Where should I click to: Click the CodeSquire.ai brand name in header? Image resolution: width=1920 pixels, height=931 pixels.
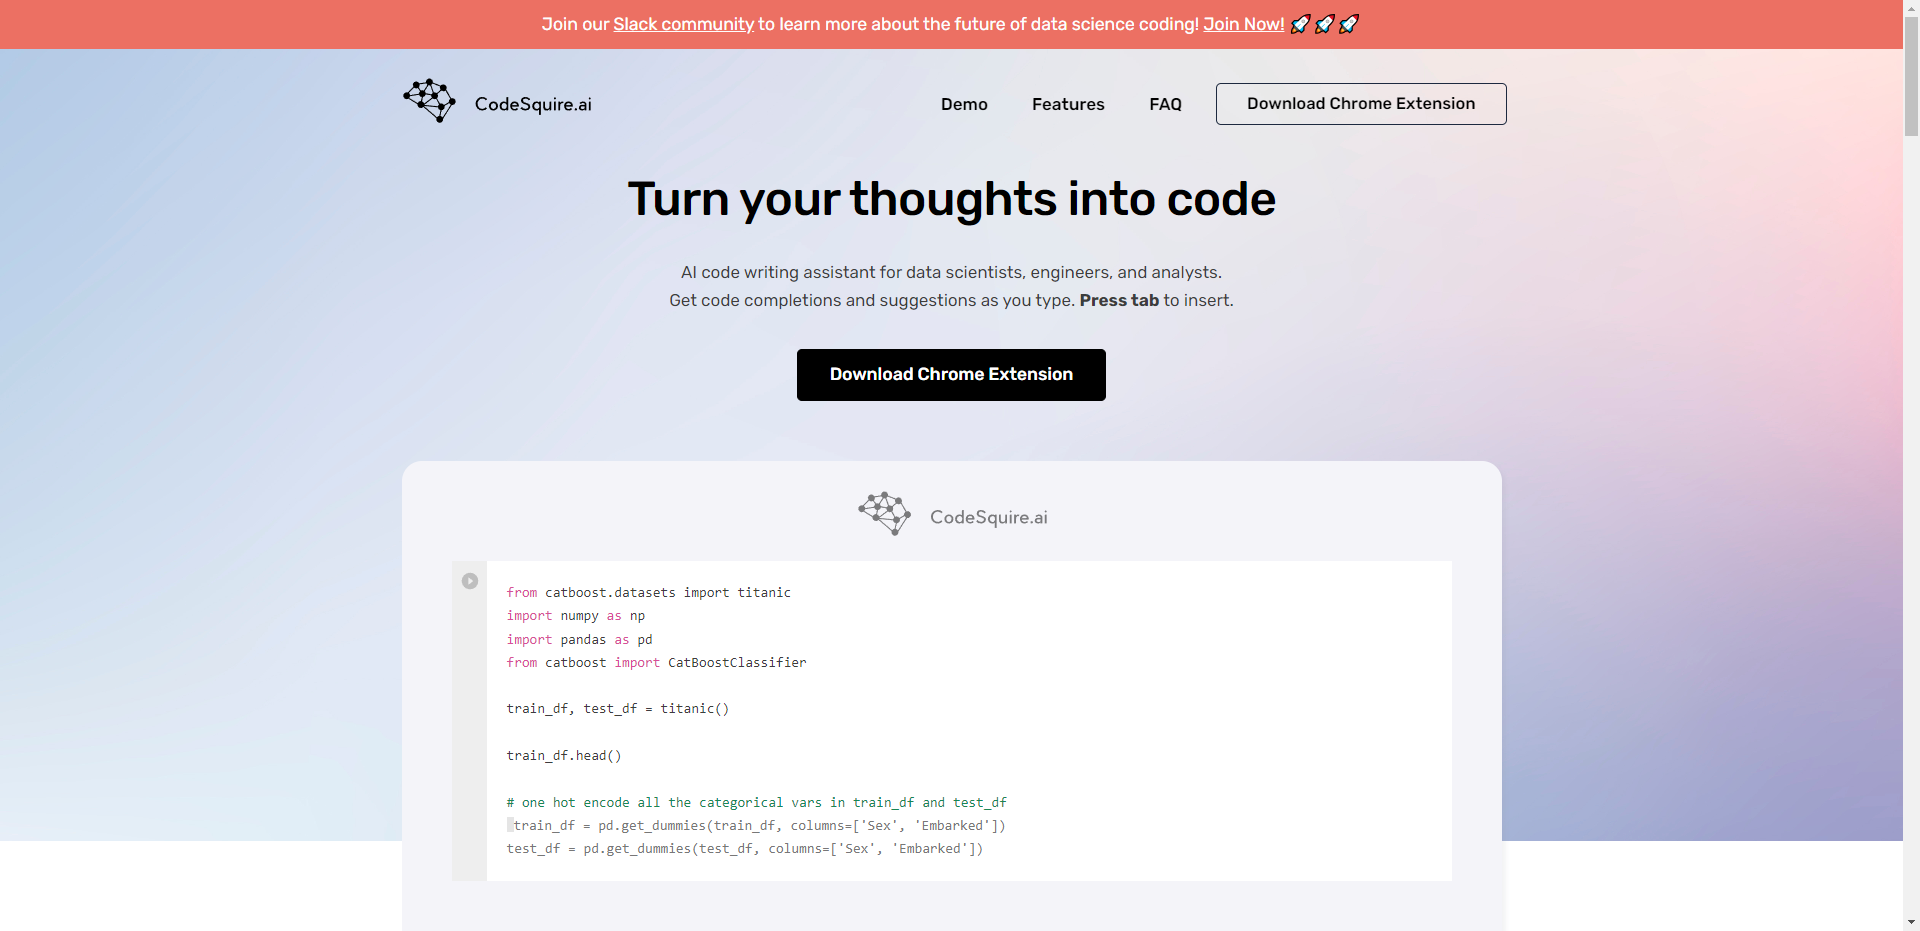533,104
